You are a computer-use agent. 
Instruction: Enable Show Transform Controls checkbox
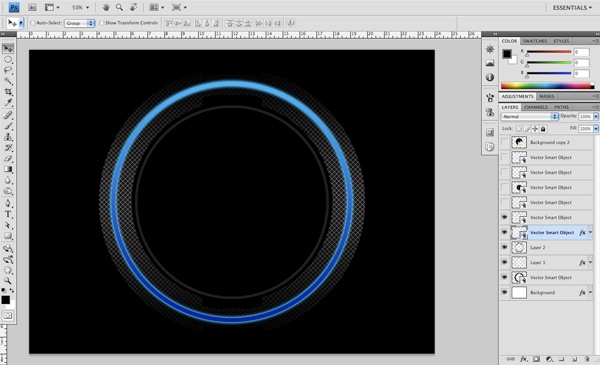click(x=102, y=23)
